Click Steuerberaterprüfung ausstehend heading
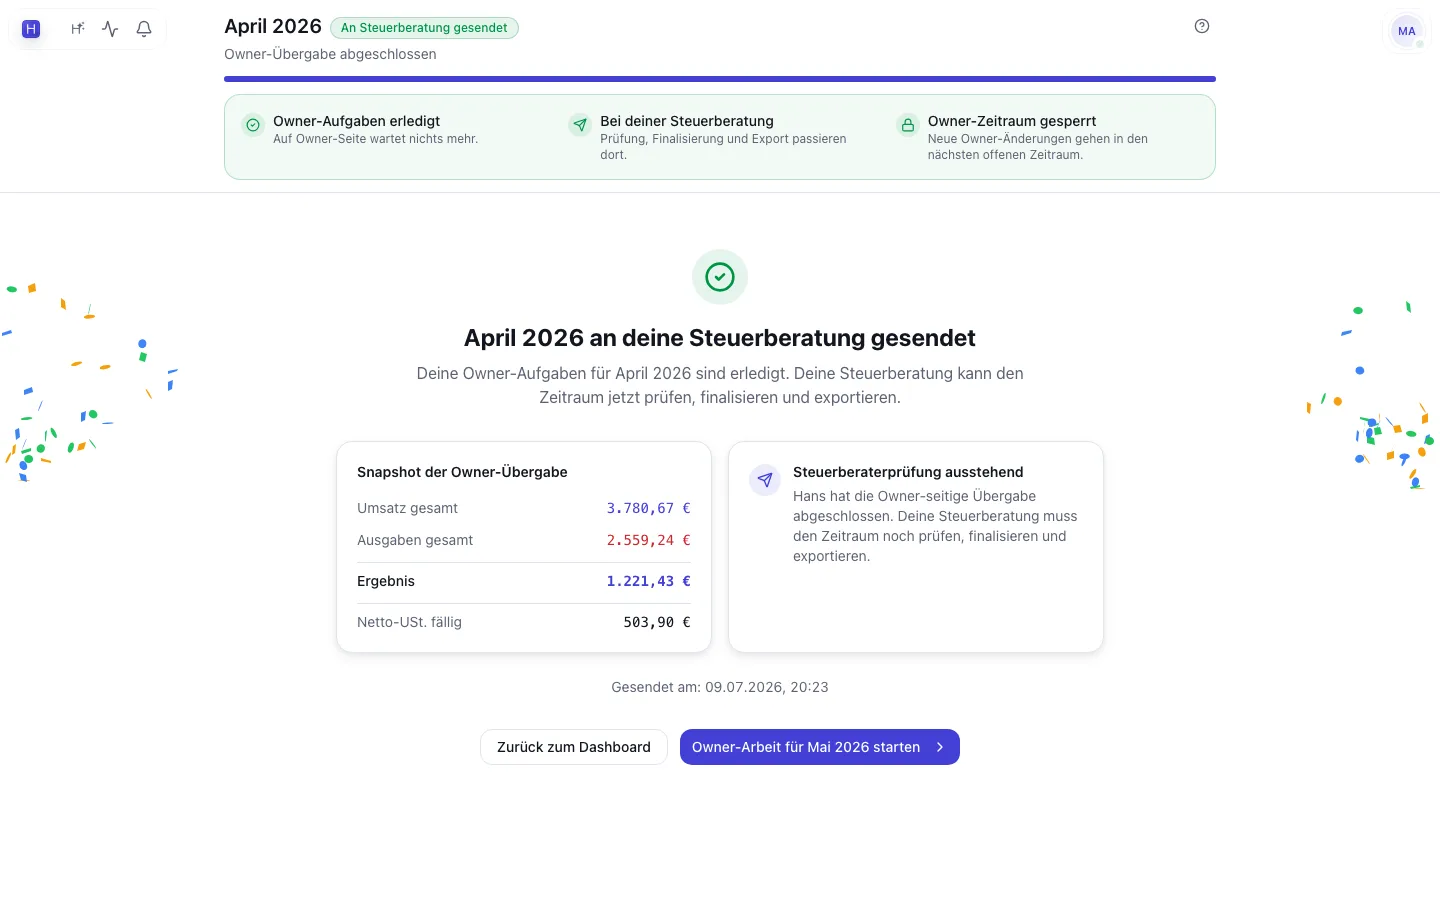The height and width of the screenshot is (900, 1440). pos(908,472)
